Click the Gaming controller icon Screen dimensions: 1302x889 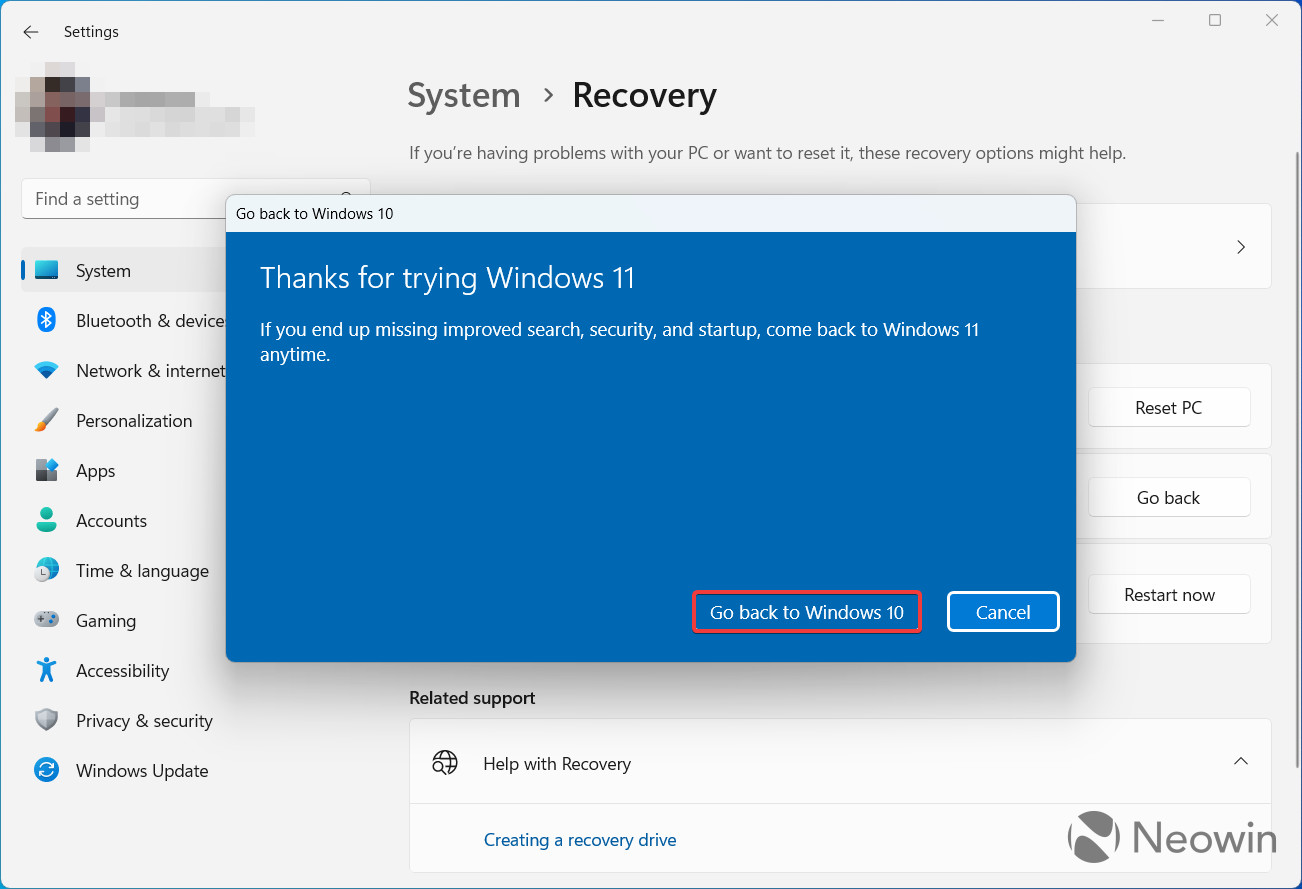point(47,621)
